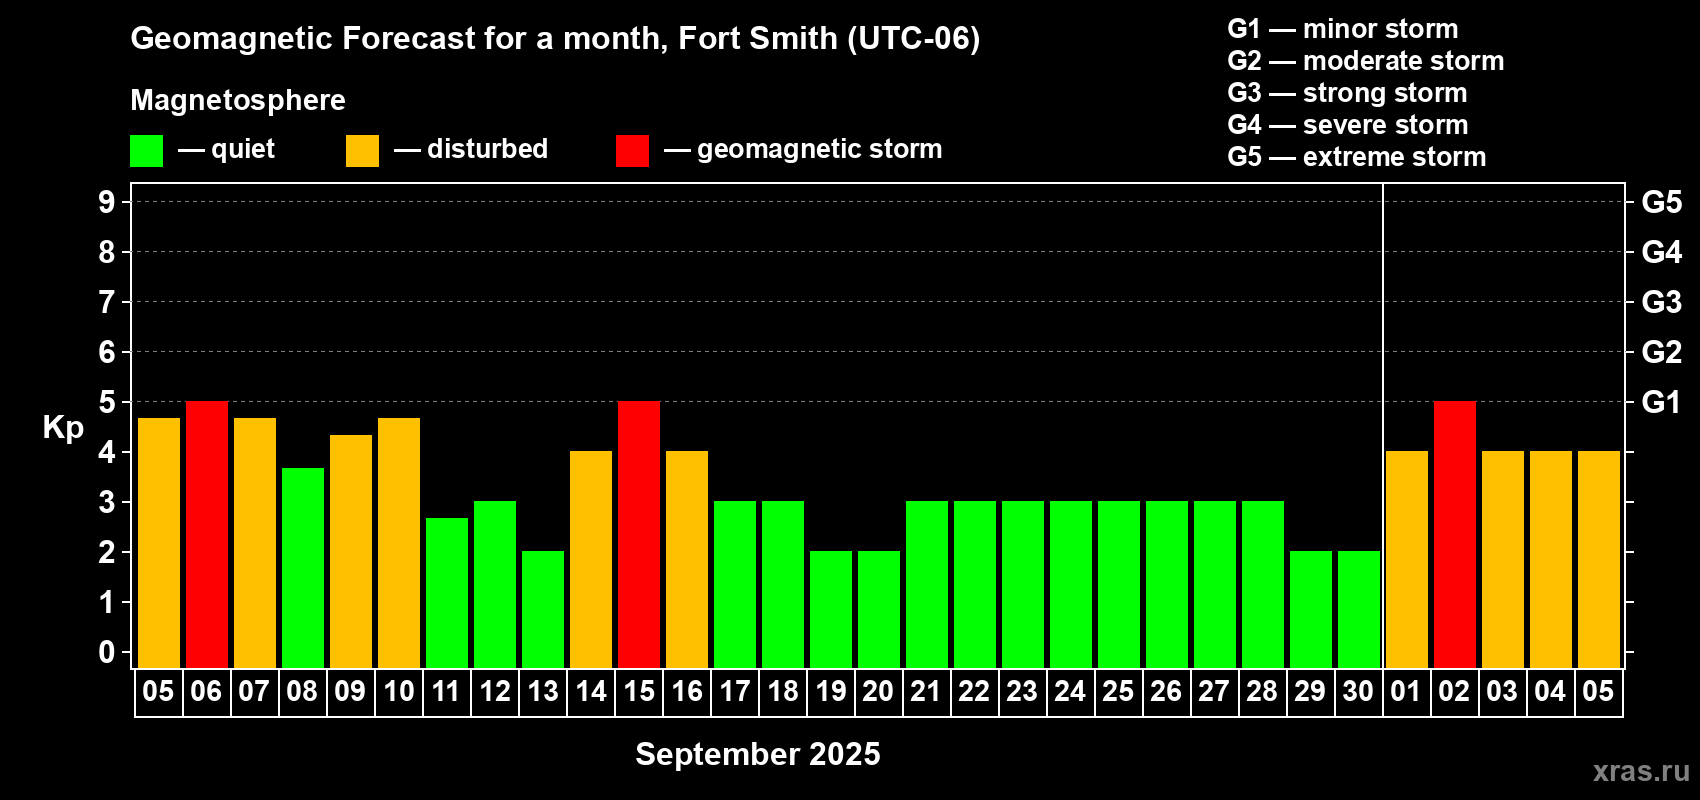The image size is (1700, 800).
Task: Click the date cell '27' on the axis
Action: pos(1215,692)
